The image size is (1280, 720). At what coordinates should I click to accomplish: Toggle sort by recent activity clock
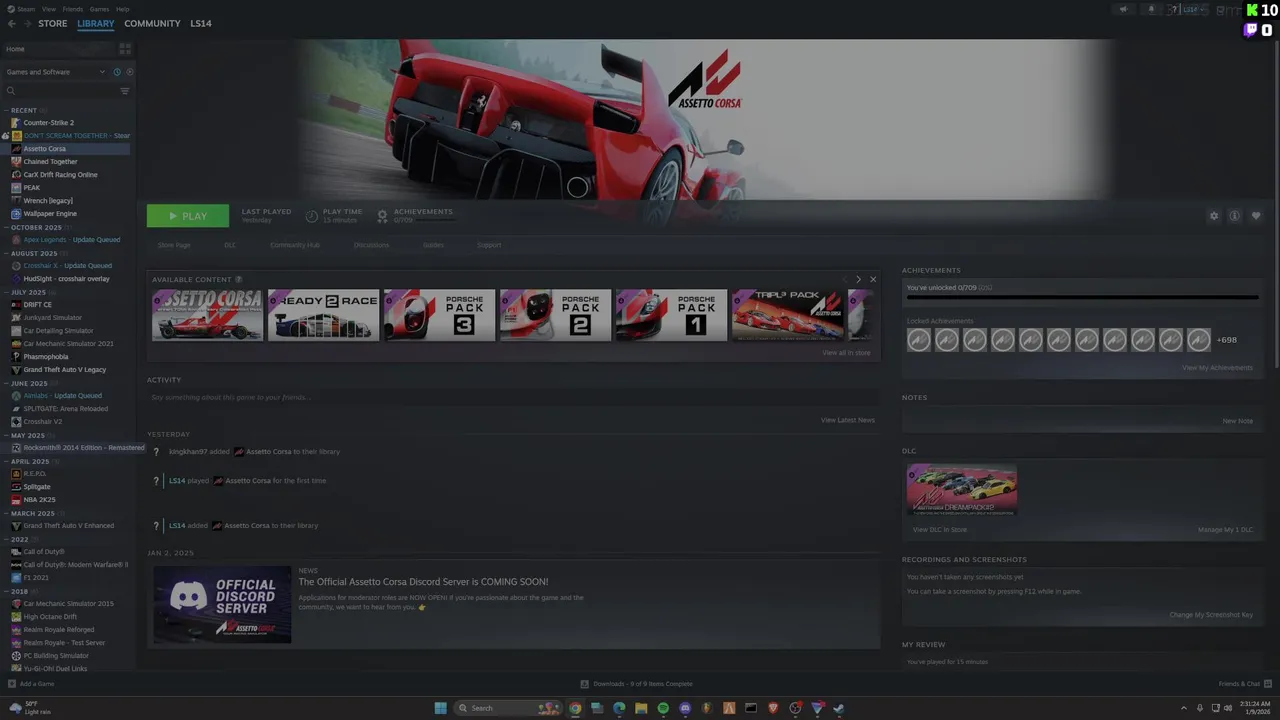[117, 72]
